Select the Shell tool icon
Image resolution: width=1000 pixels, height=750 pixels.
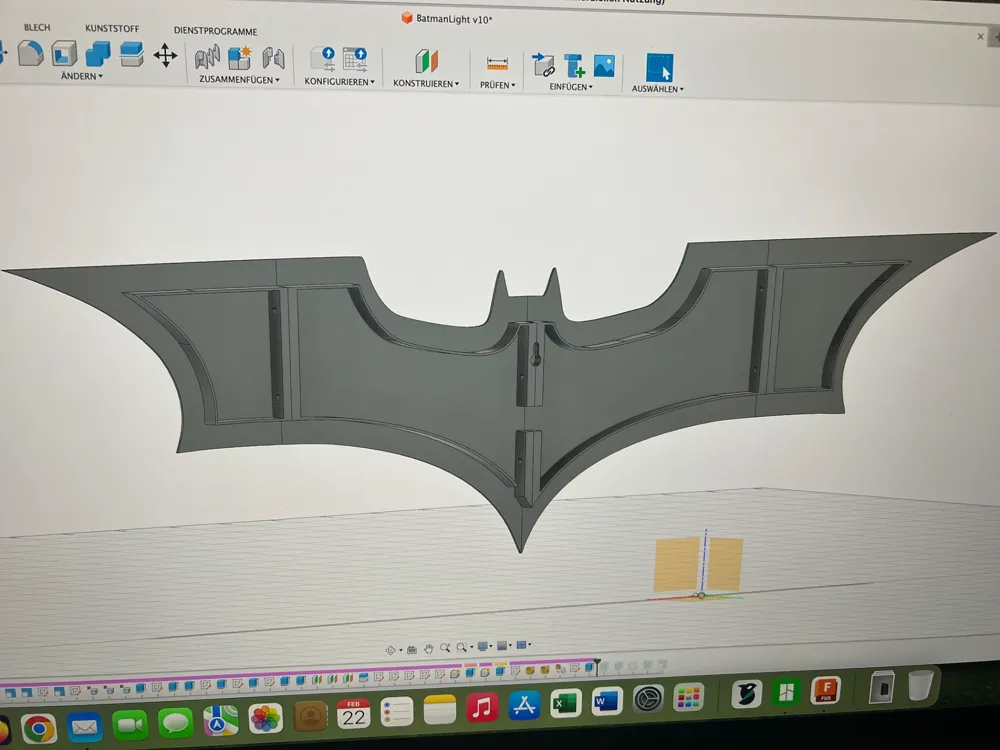click(64, 54)
